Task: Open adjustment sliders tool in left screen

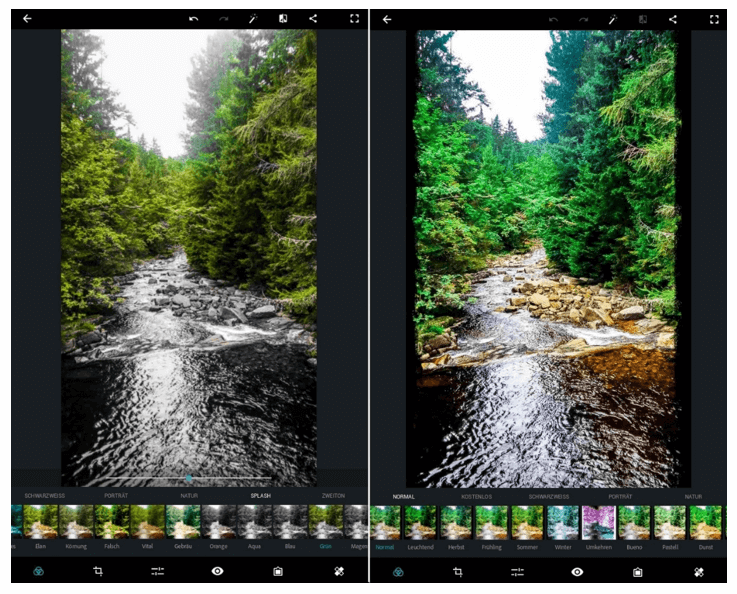Action: tap(157, 571)
